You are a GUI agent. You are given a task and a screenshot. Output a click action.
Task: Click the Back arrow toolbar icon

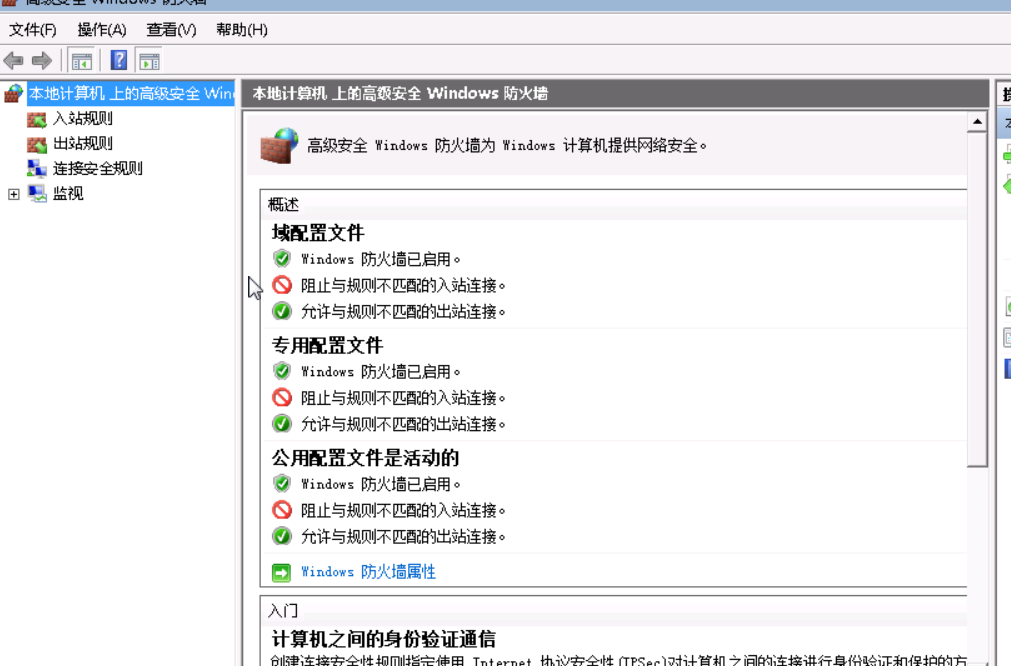tap(14, 61)
